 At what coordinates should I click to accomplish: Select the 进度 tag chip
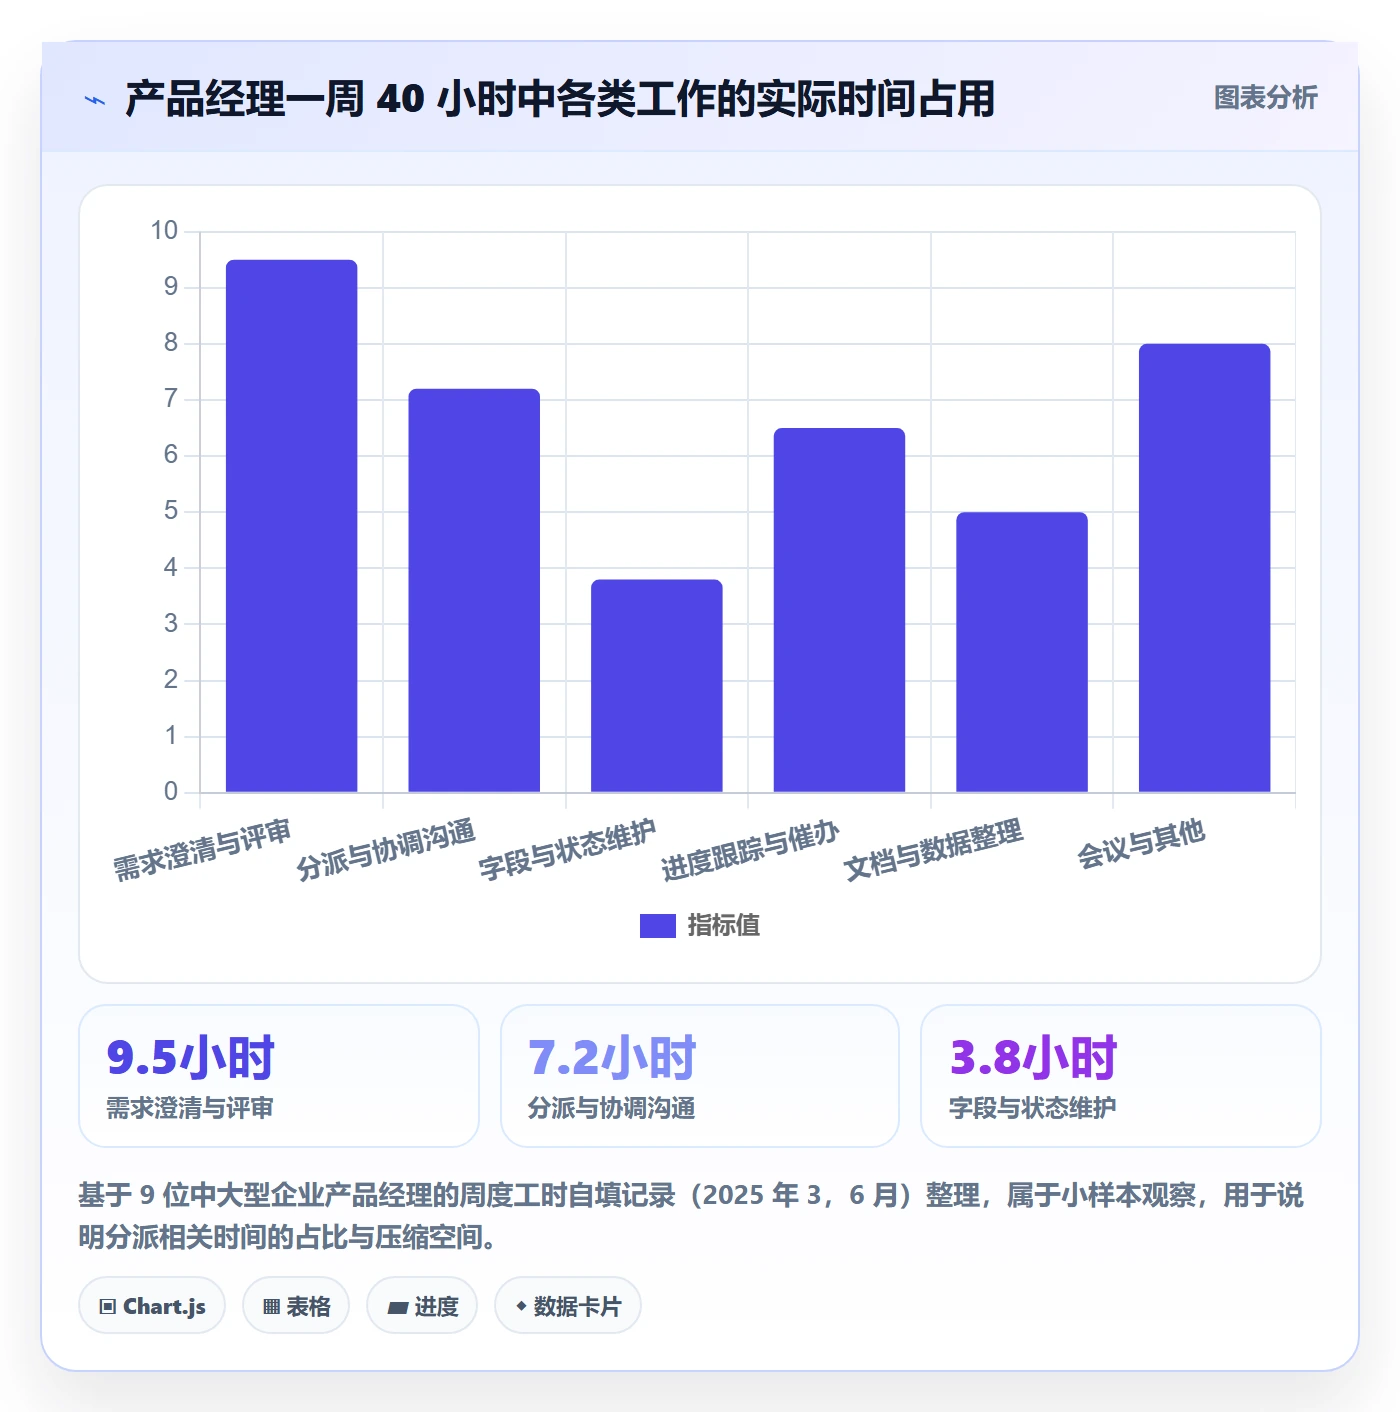(x=422, y=1306)
